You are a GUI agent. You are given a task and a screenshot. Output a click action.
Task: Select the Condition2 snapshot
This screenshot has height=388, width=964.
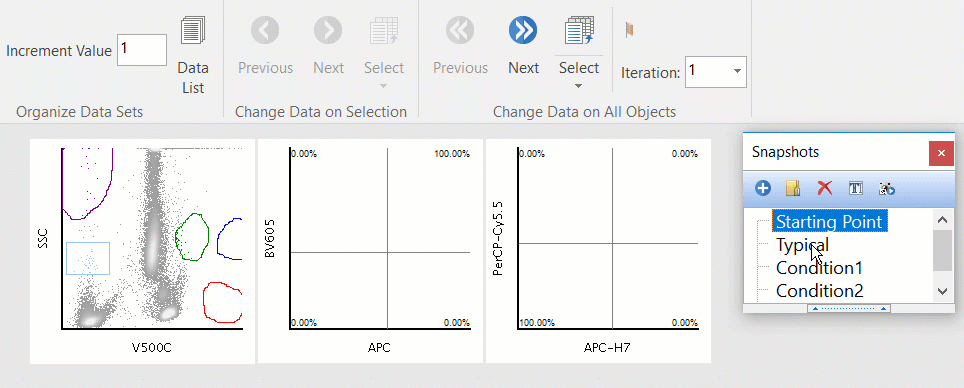(x=820, y=290)
